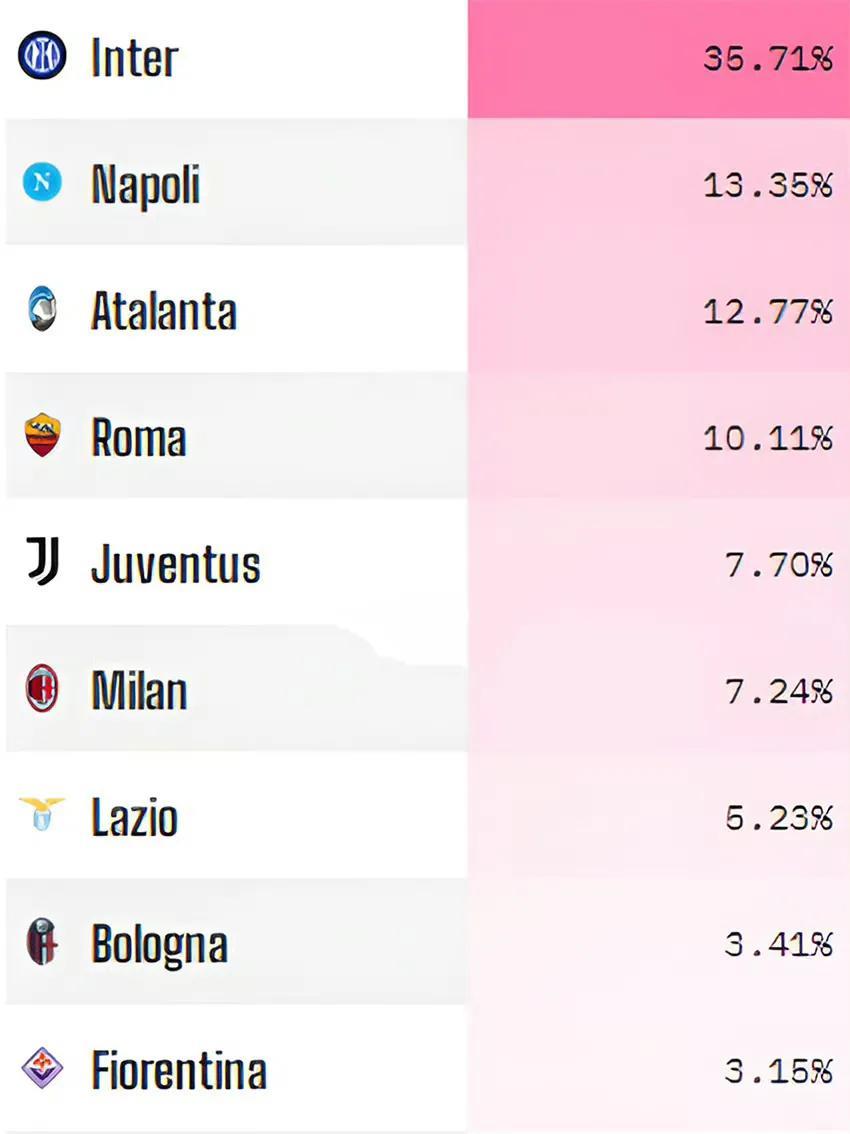Select the Atalanta team name
This screenshot has height=1134, width=850.
click(x=164, y=310)
